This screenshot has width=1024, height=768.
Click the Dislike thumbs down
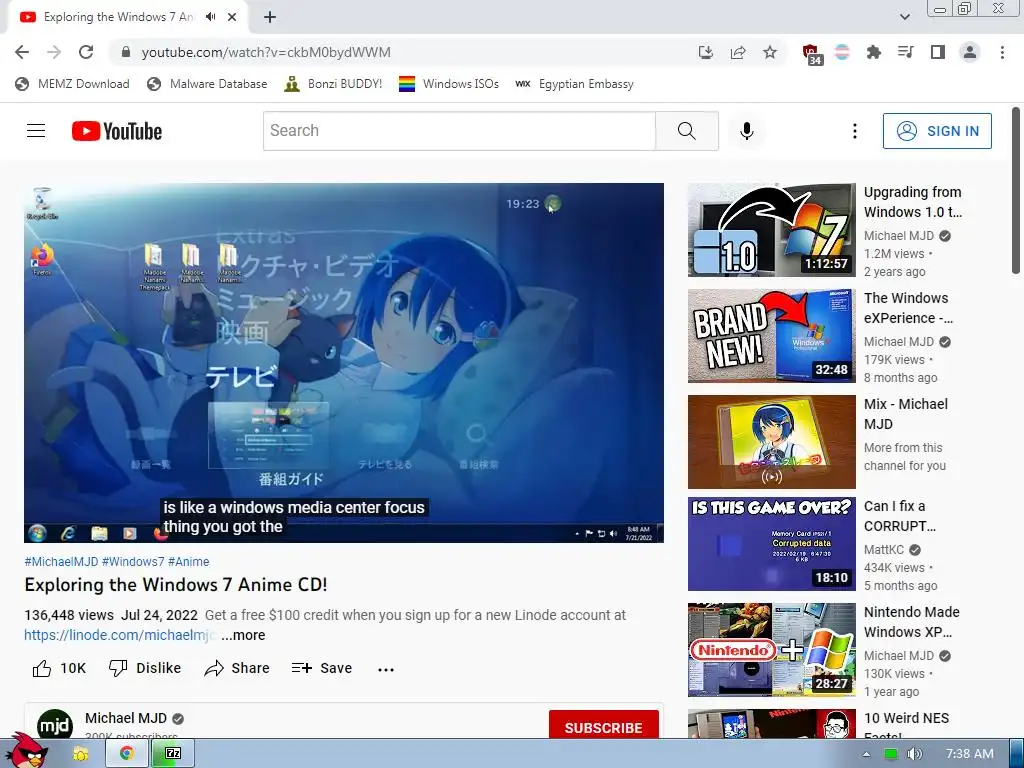[x=145, y=668]
